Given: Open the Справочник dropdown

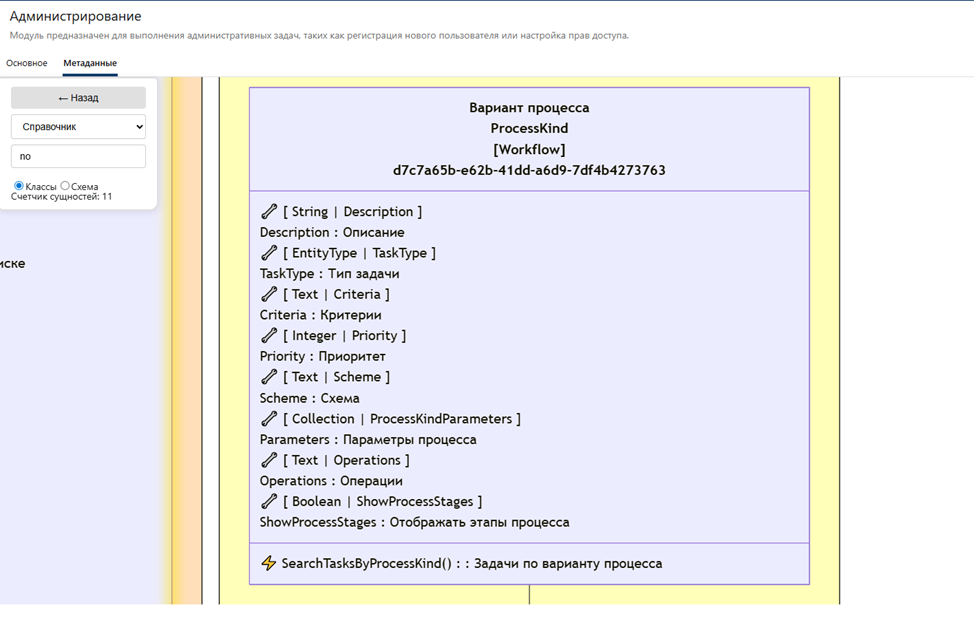Looking at the screenshot, I should 78,127.
